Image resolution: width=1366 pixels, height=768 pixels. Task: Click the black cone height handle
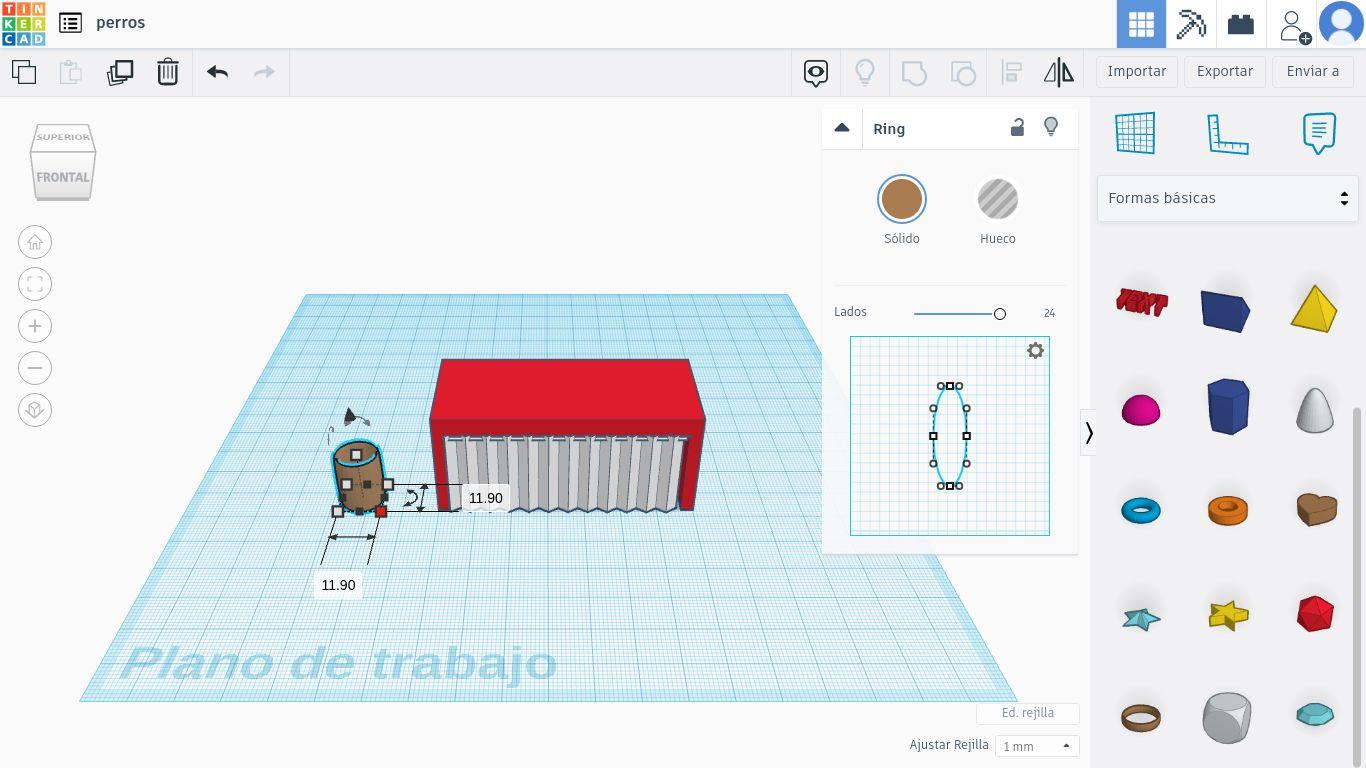tap(351, 415)
